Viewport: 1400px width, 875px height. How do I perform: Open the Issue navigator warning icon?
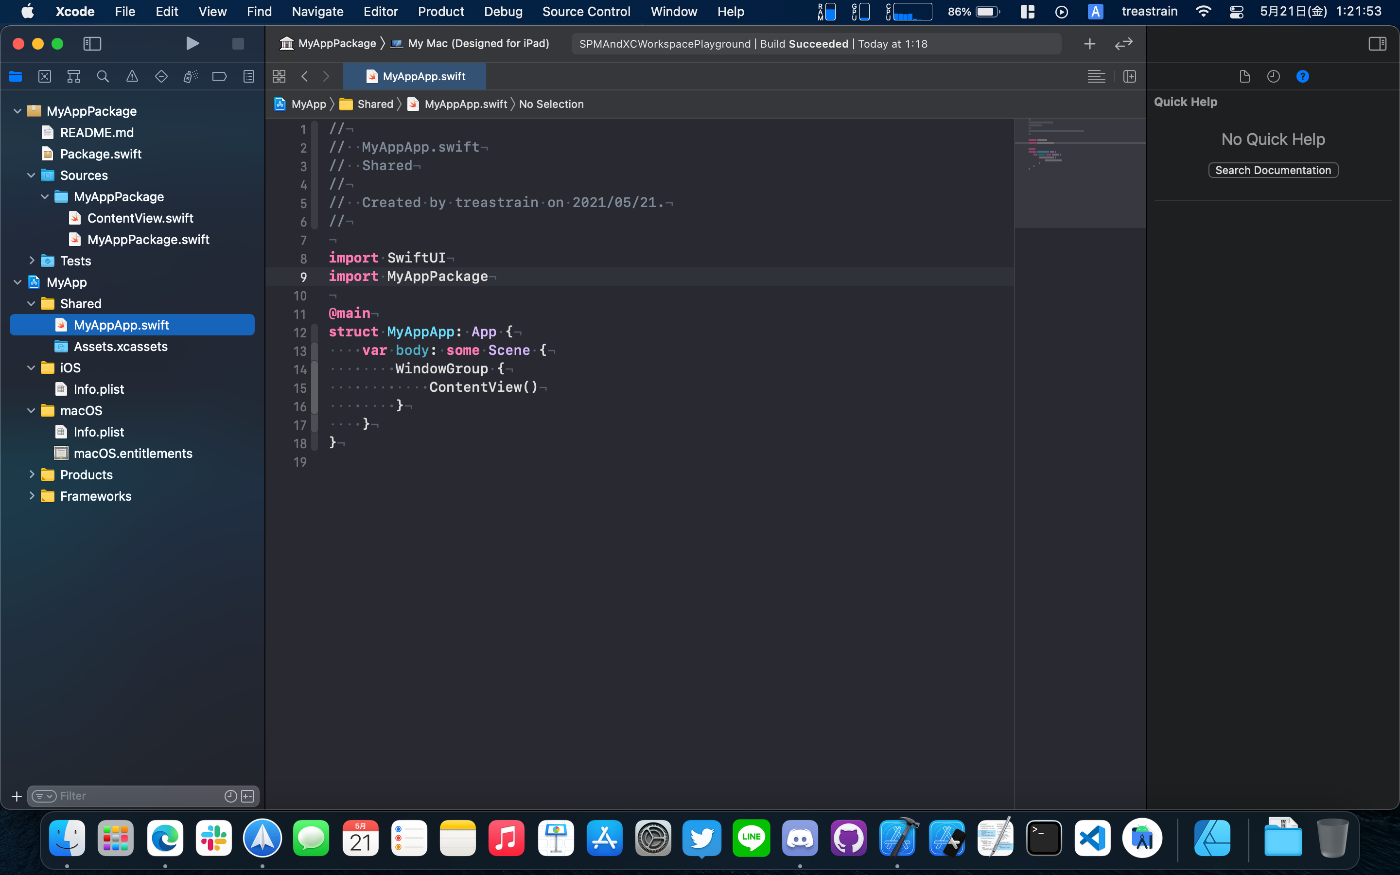pyautogui.click(x=132, y=77)
